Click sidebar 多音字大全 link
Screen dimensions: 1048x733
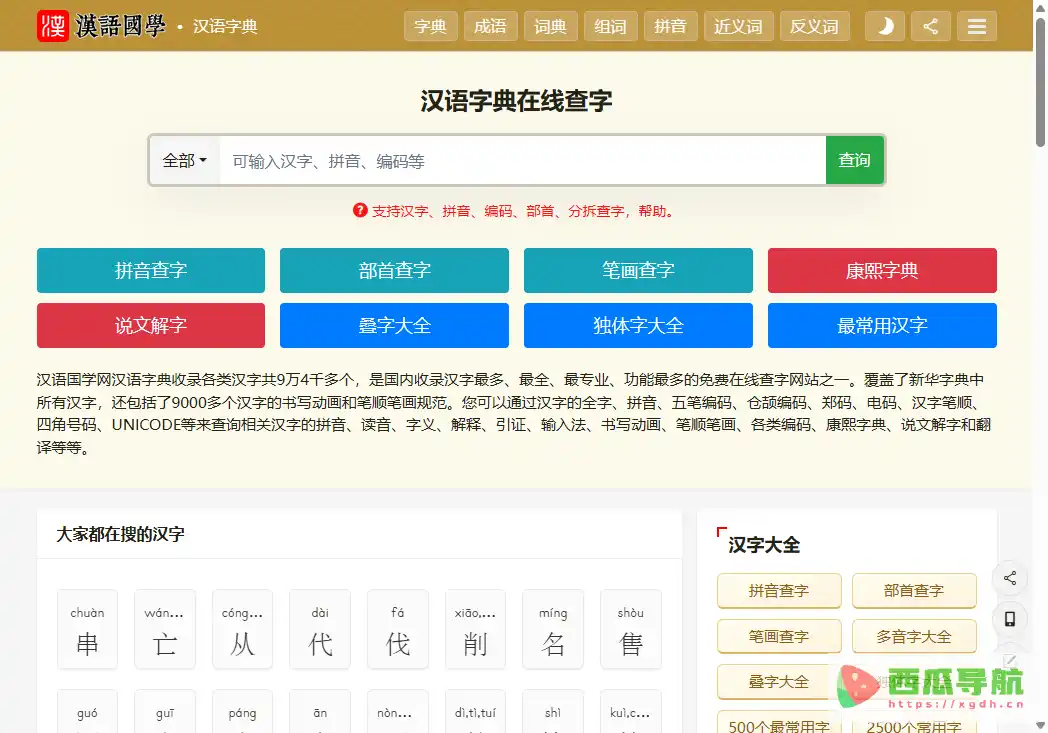[x=914, y=636]
